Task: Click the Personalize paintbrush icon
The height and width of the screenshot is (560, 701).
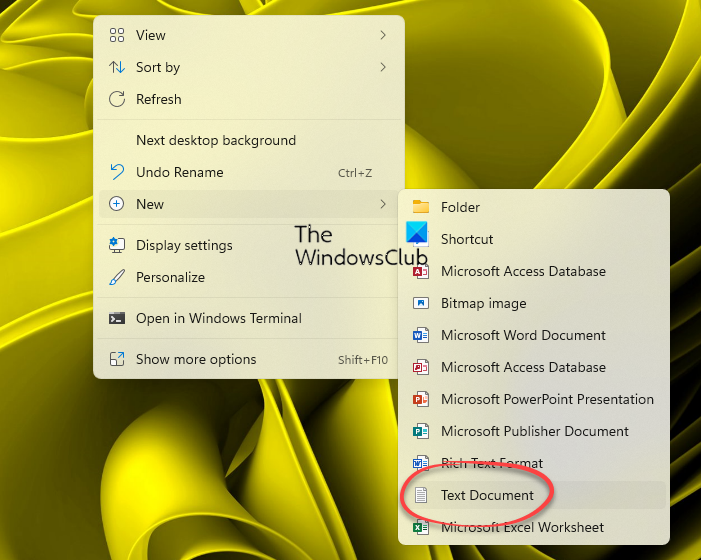Action: pos(117,277)
